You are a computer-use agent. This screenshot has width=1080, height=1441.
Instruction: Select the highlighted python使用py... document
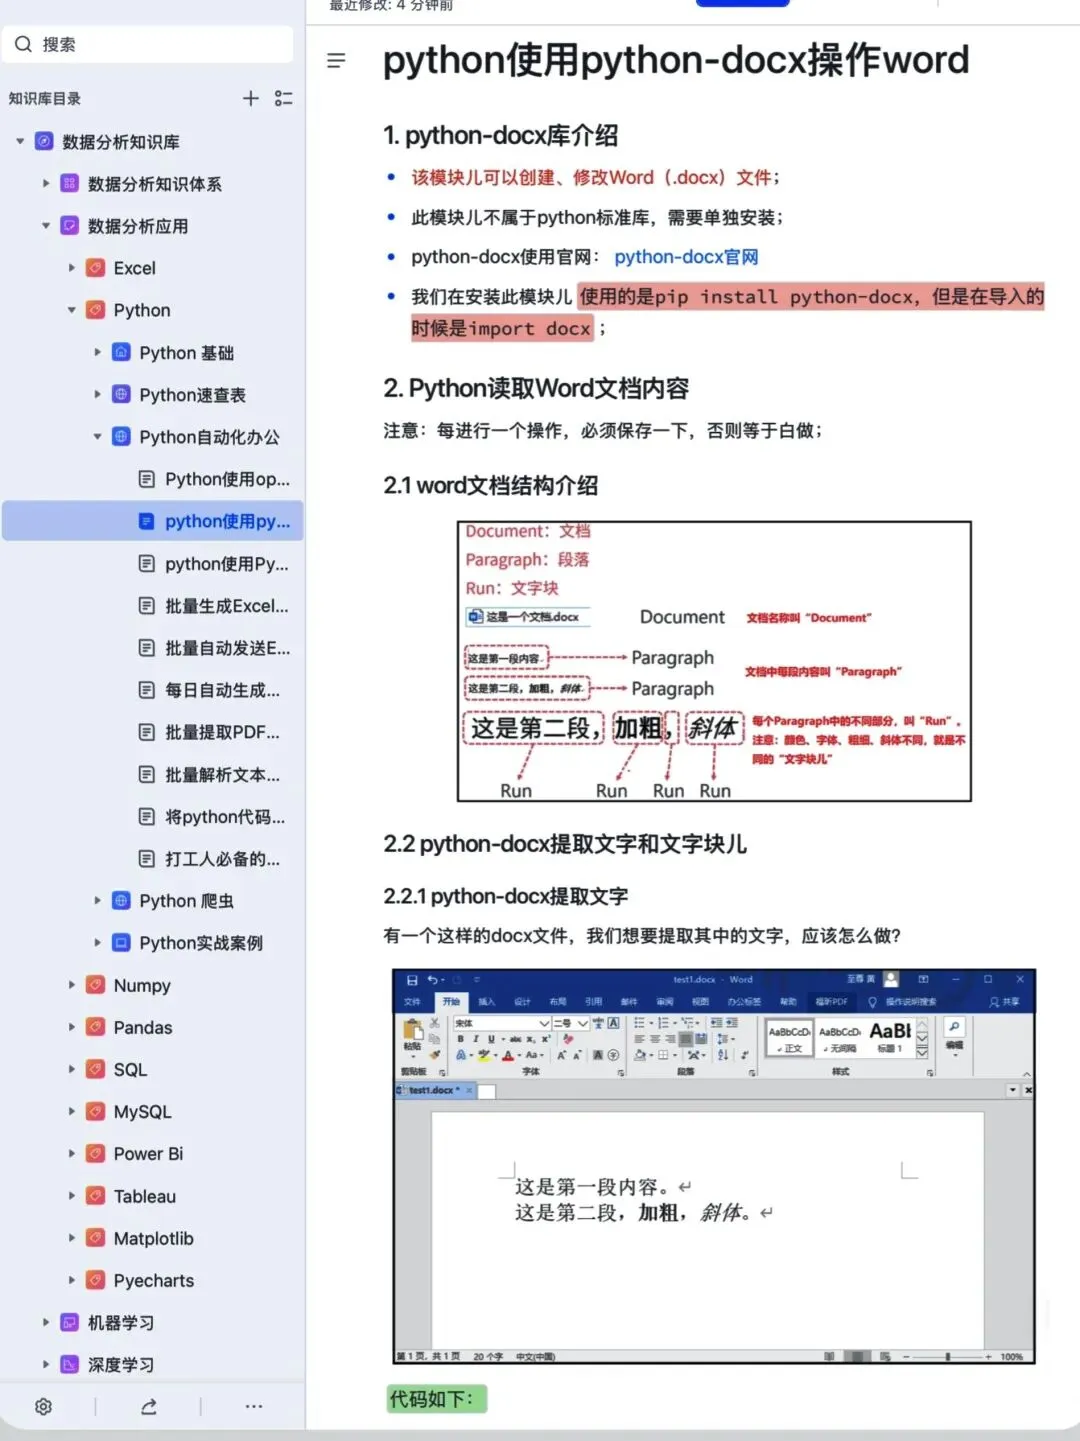point(153,521)
